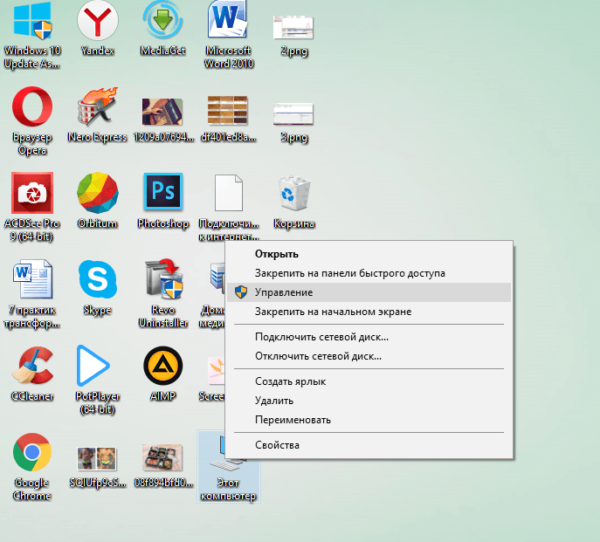Launch the Opera browser icon
Viewport: 600px width, 542px height.
(32, 107)
